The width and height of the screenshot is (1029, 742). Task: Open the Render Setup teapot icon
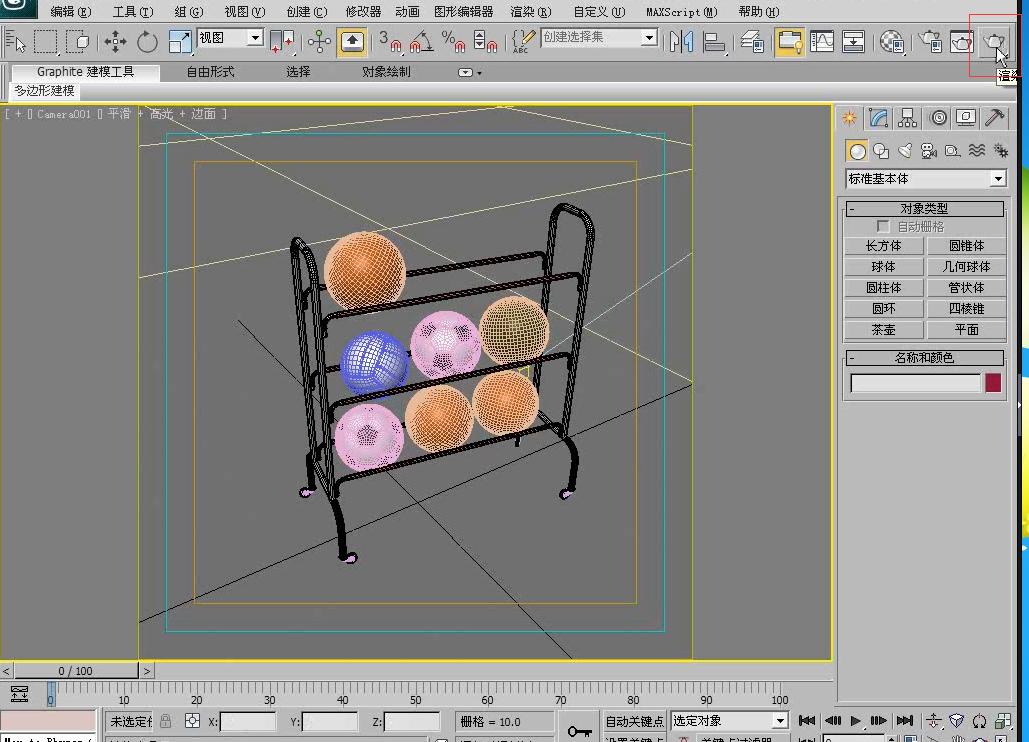(x=930, y=44)
